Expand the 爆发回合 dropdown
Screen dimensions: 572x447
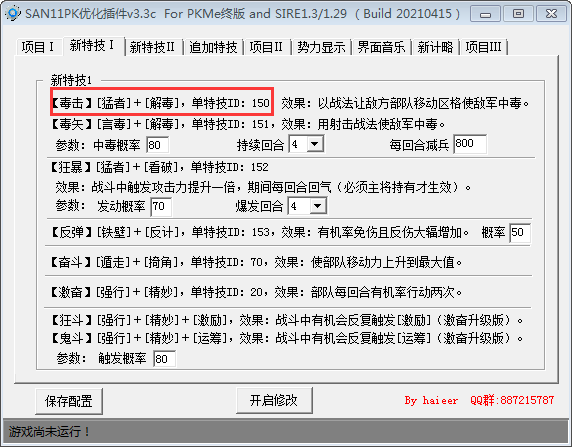click(x=317, y=206)
